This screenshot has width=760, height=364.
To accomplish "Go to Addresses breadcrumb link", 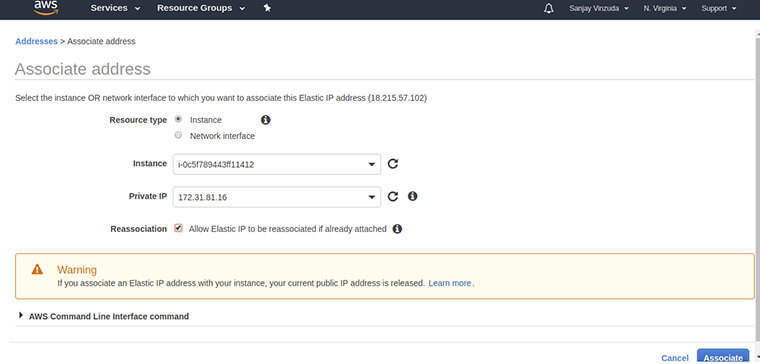I will coord(36,41).
